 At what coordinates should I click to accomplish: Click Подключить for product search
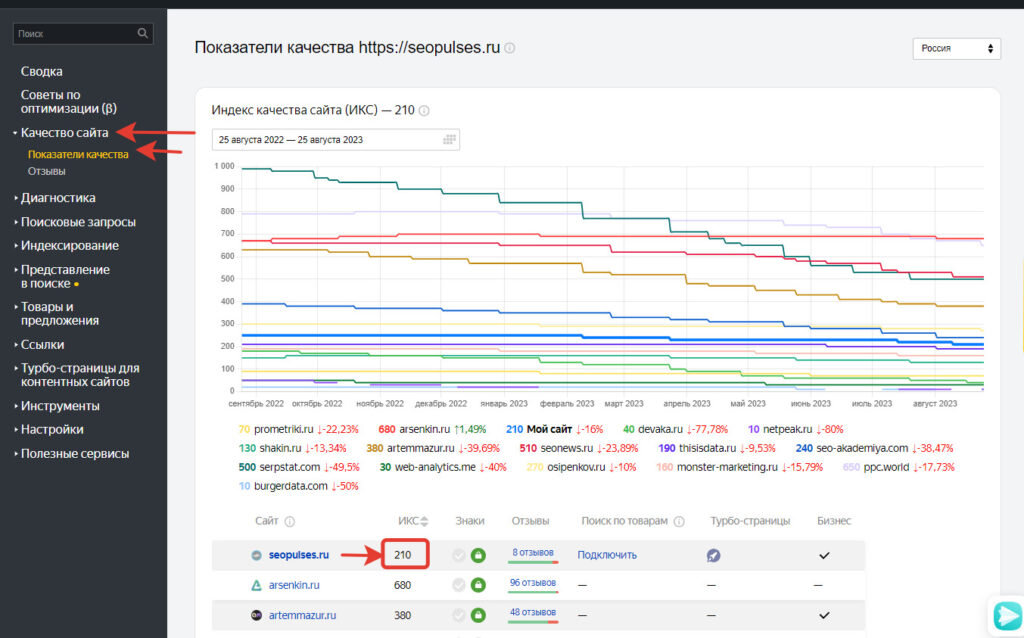tap(607, 555)
